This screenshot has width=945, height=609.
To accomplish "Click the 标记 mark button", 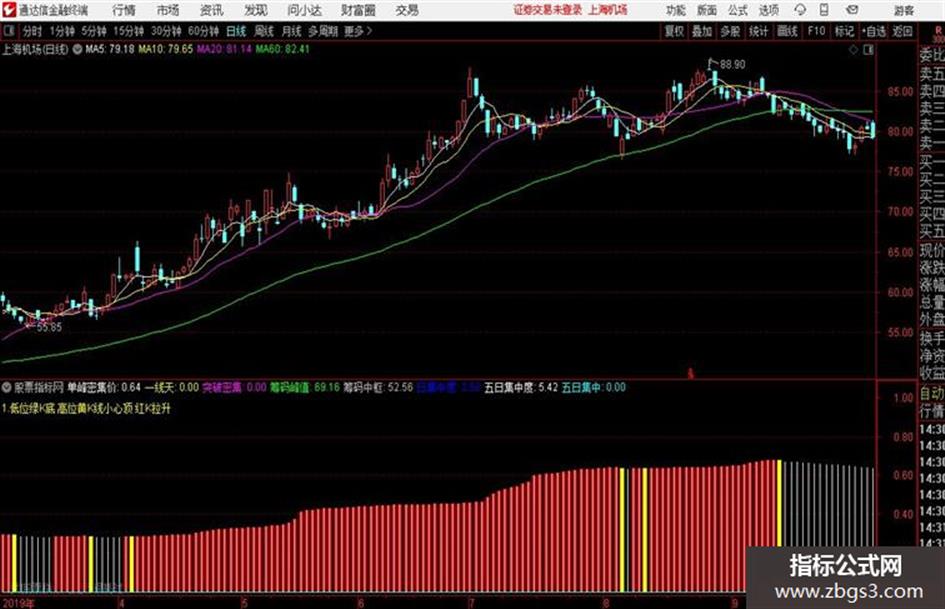I will (844, 31).
